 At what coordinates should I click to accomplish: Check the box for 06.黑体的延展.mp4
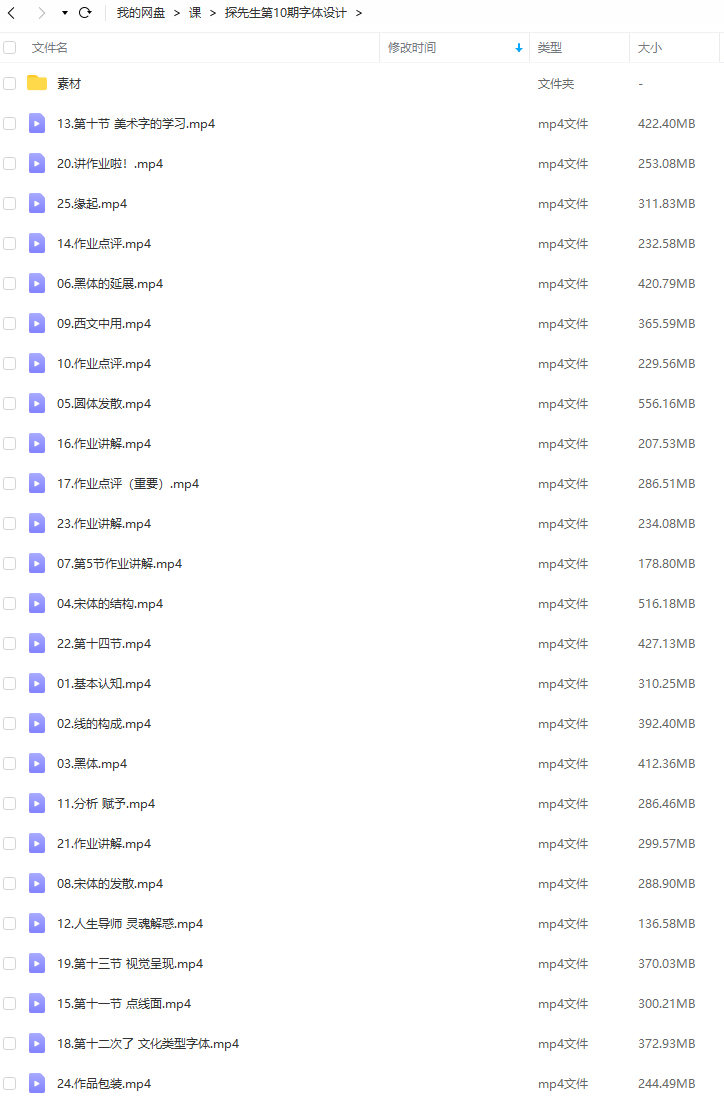point(10,284)
